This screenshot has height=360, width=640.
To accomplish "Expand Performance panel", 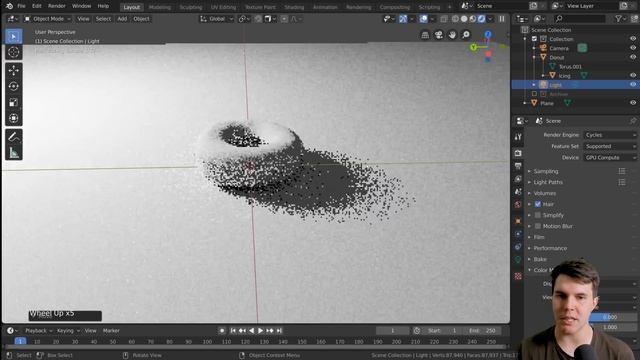I will pos(550,248).
